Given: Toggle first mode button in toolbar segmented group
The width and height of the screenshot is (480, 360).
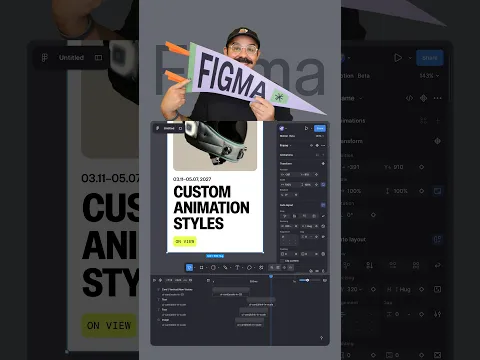Looking at the screenshot, I should tap(271, 267).
